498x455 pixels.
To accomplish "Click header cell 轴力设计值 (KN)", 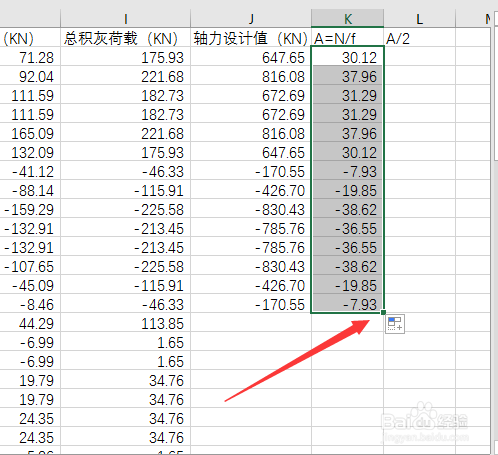I will click(x=251, y=37).
